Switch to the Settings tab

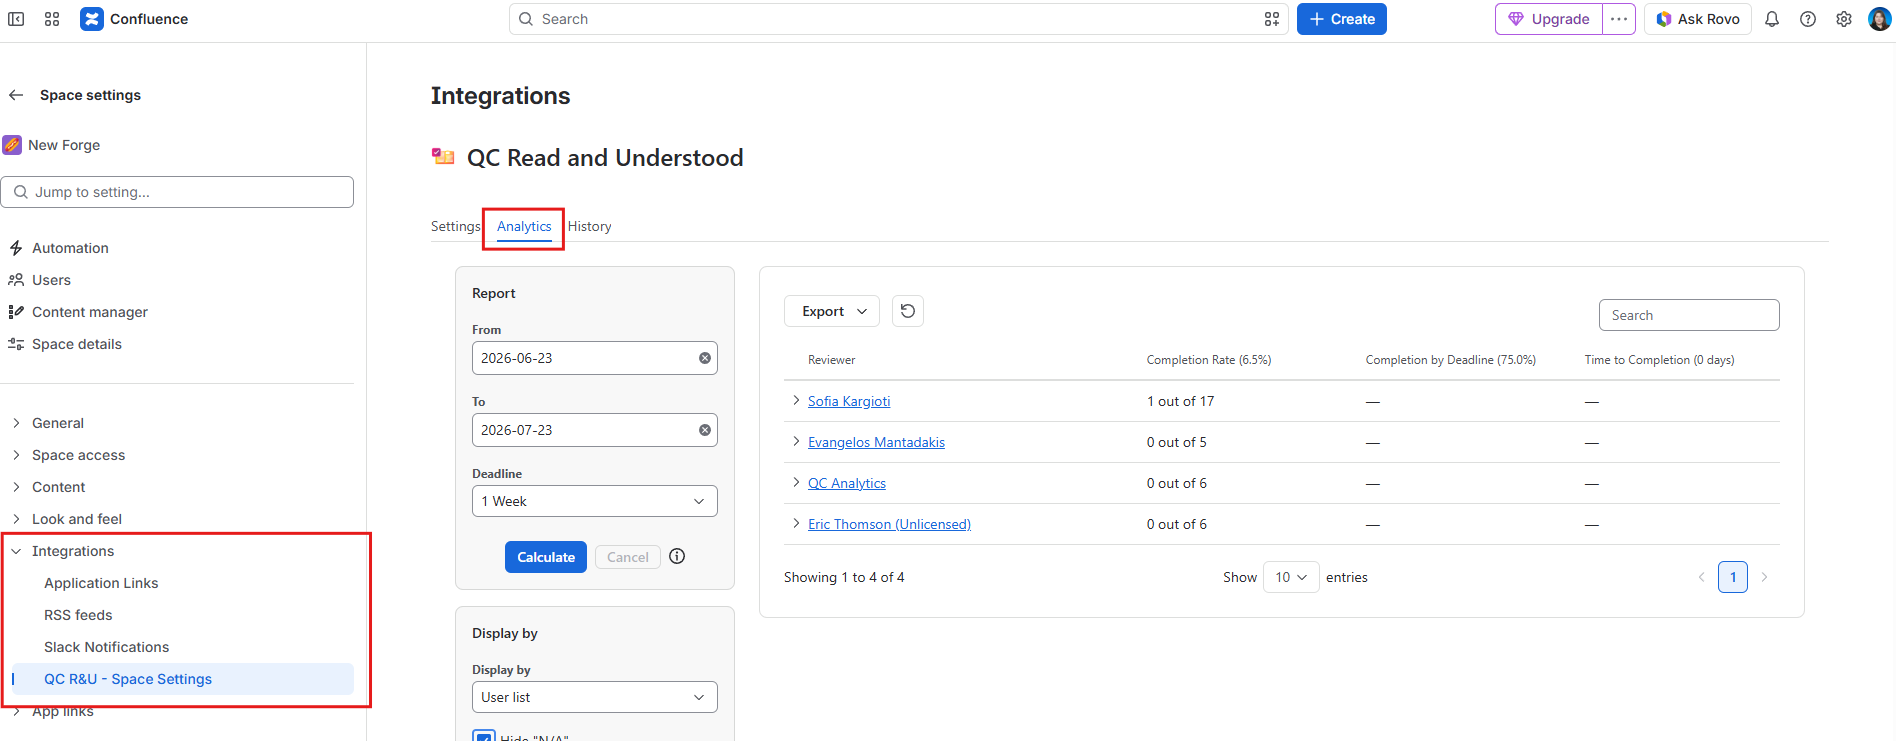click(455, 226)
